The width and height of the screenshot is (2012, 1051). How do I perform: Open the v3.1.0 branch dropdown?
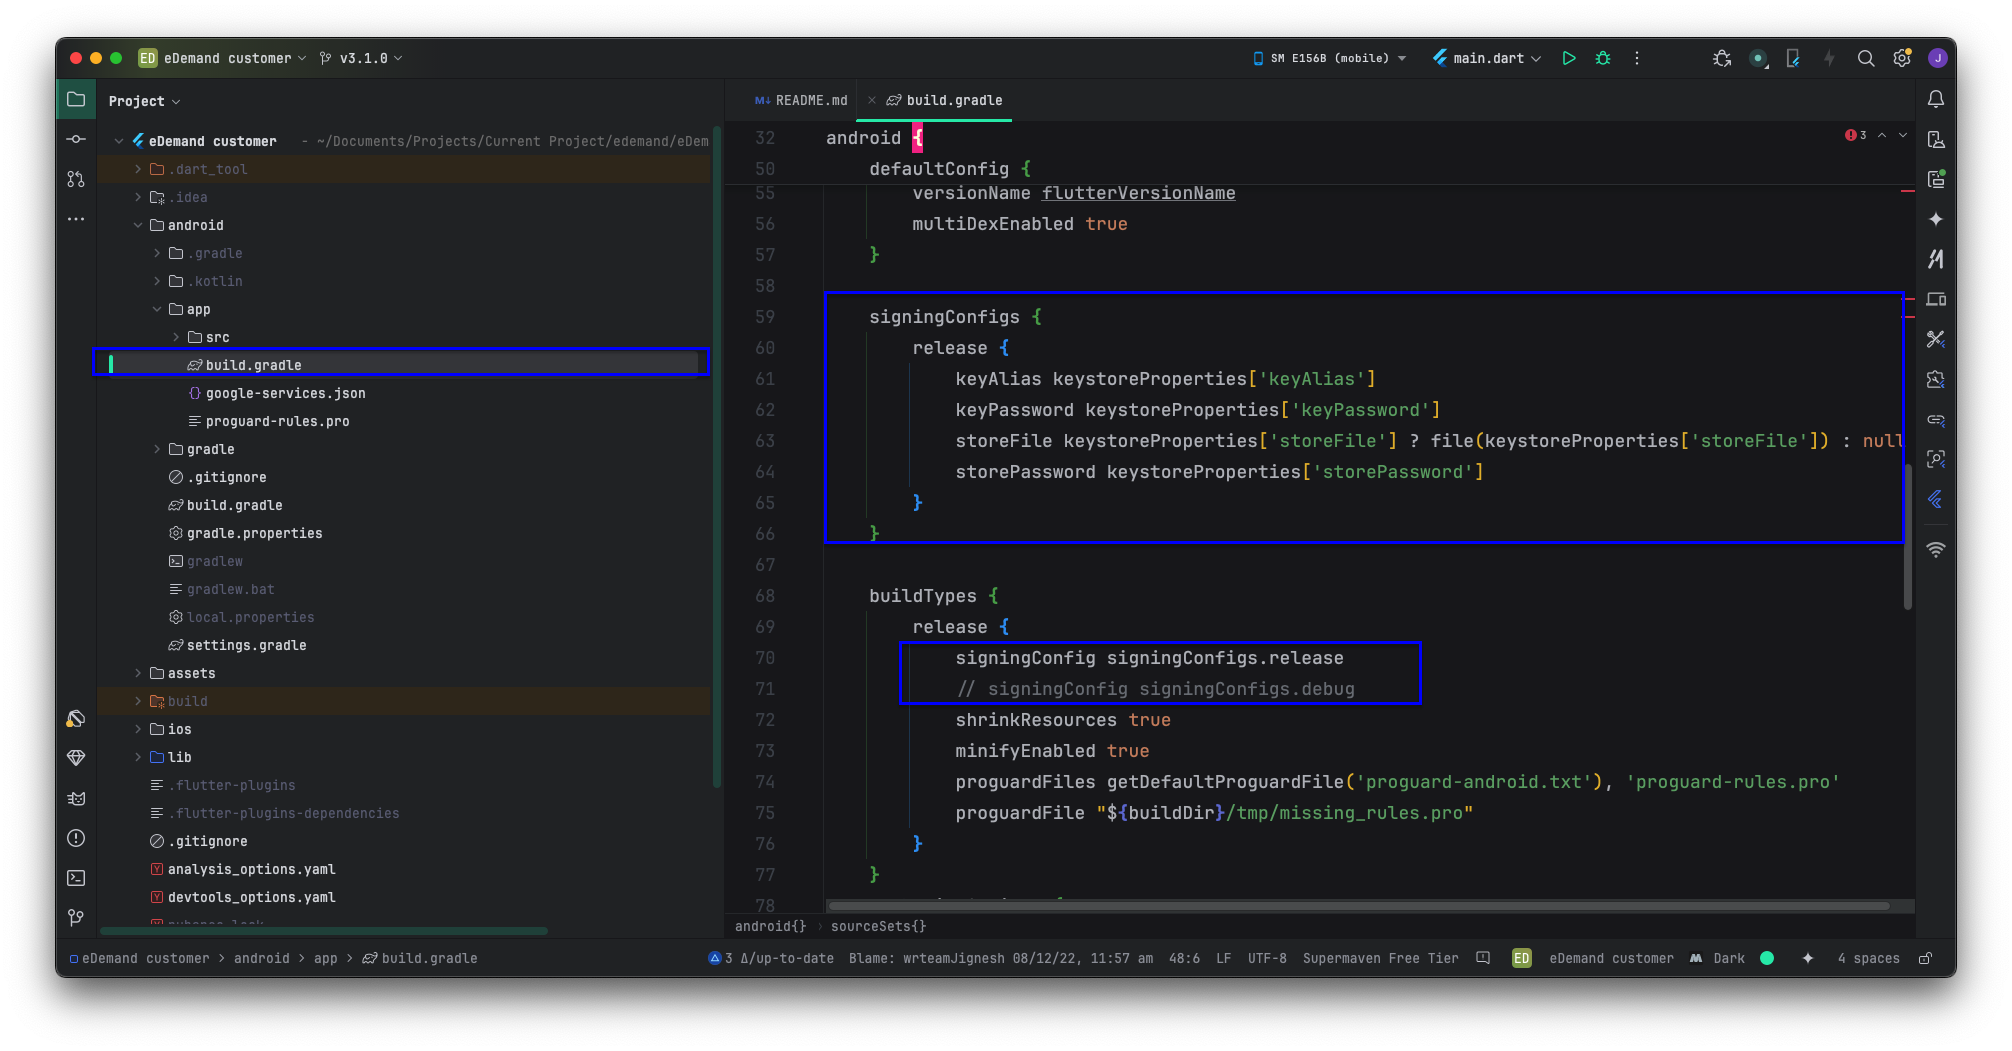(361, 58)
